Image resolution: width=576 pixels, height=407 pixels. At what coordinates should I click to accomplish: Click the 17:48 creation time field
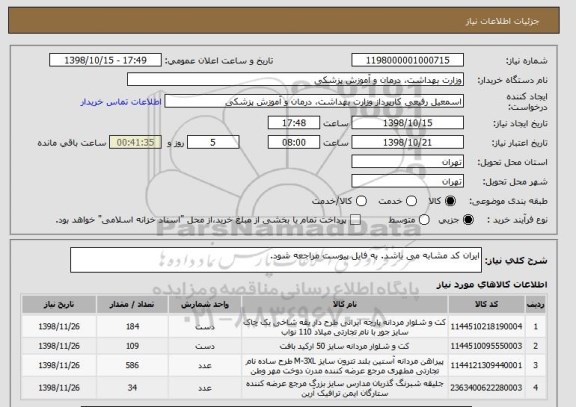point(294,123)
